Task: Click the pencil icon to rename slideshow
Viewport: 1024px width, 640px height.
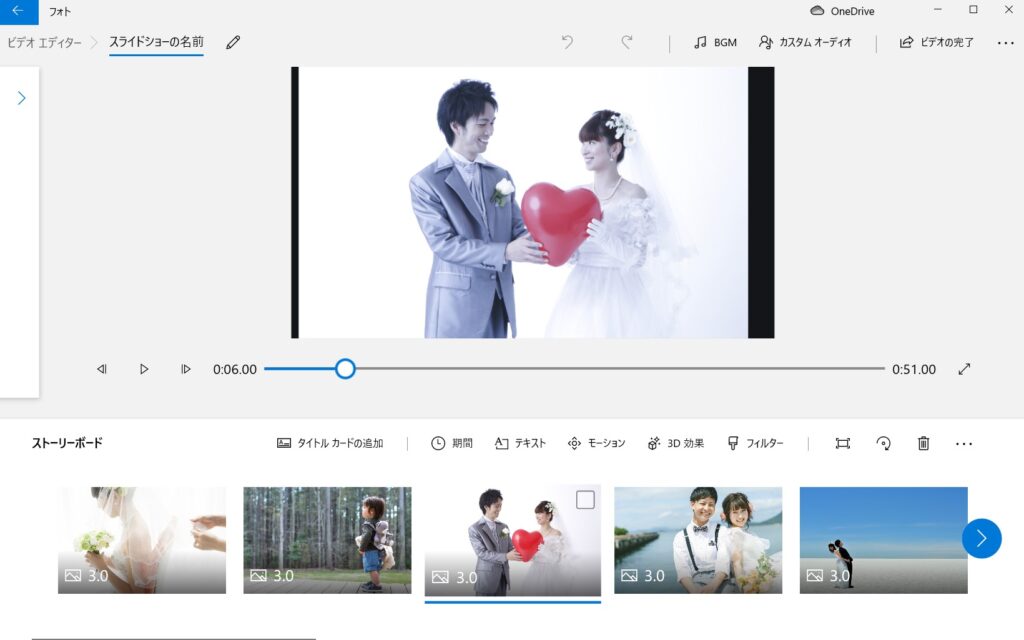Action: coord(233,43)
